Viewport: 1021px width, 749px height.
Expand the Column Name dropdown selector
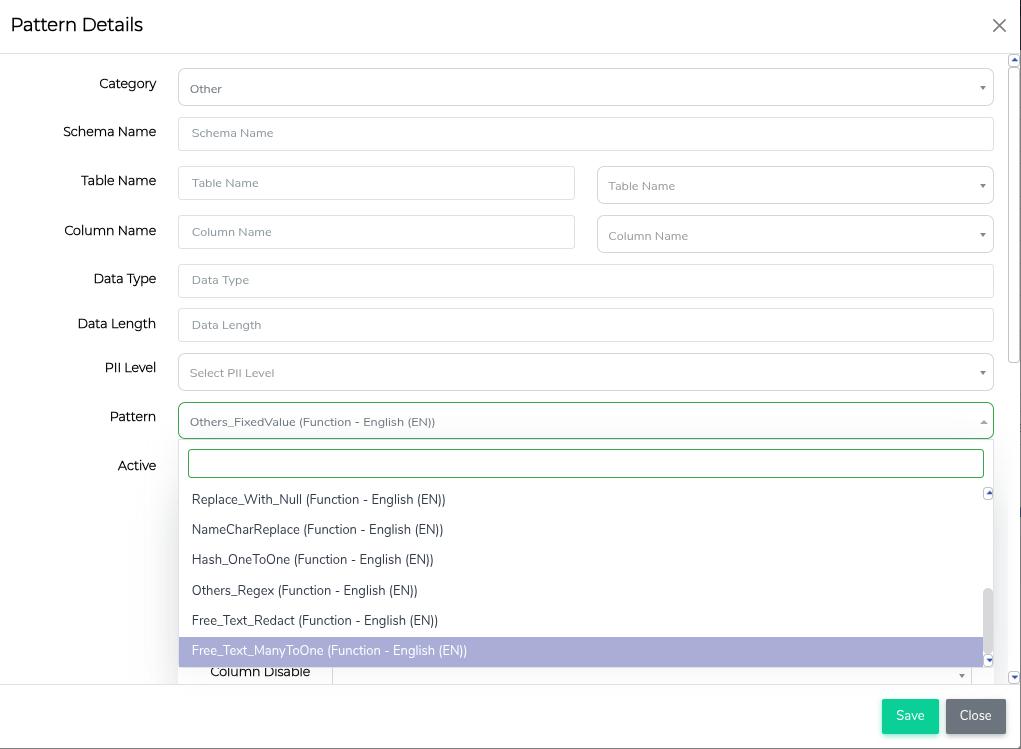(x=794, y=236)
